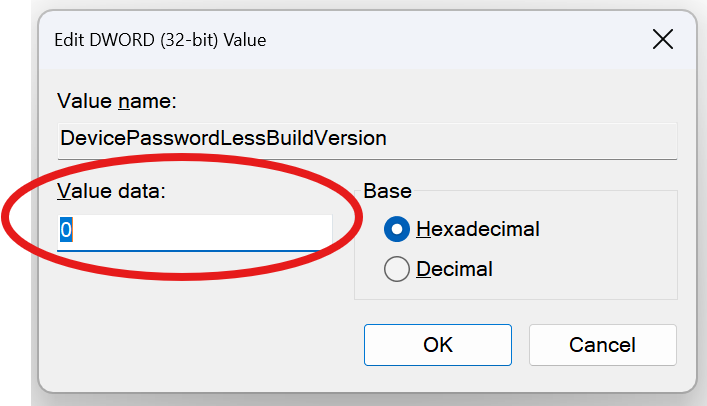Click the Value data label
Image resolution: width=707 pixels, height=406 pixels.
(x=111, y=191)
